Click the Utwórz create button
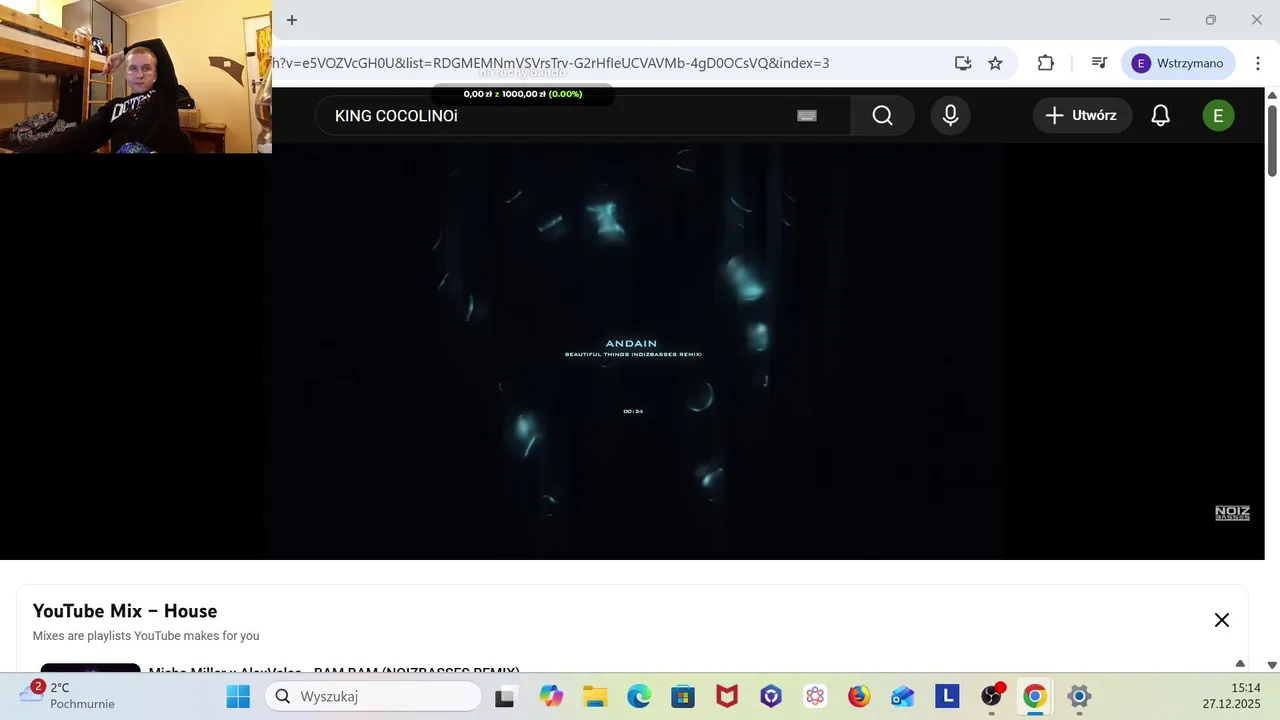Screen dimensions: 1280x720 coord(1082,115)
